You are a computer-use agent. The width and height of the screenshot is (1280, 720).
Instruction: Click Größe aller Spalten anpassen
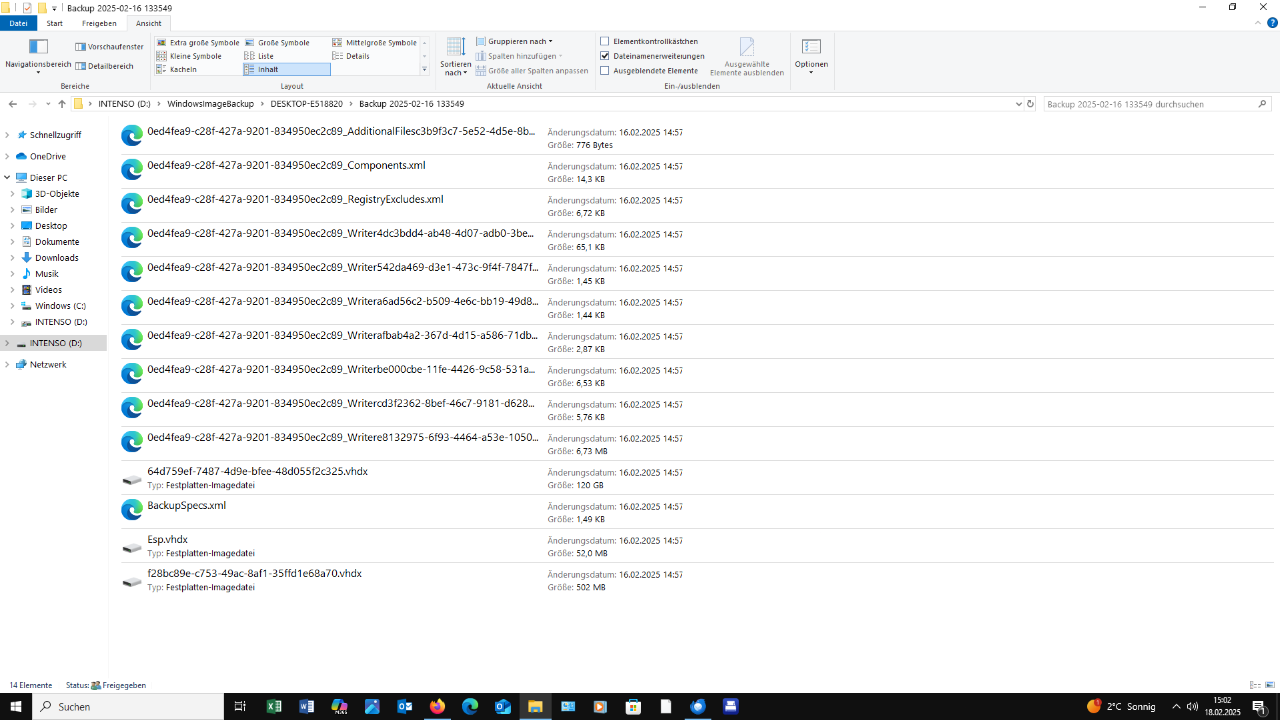tap(532, 71)
